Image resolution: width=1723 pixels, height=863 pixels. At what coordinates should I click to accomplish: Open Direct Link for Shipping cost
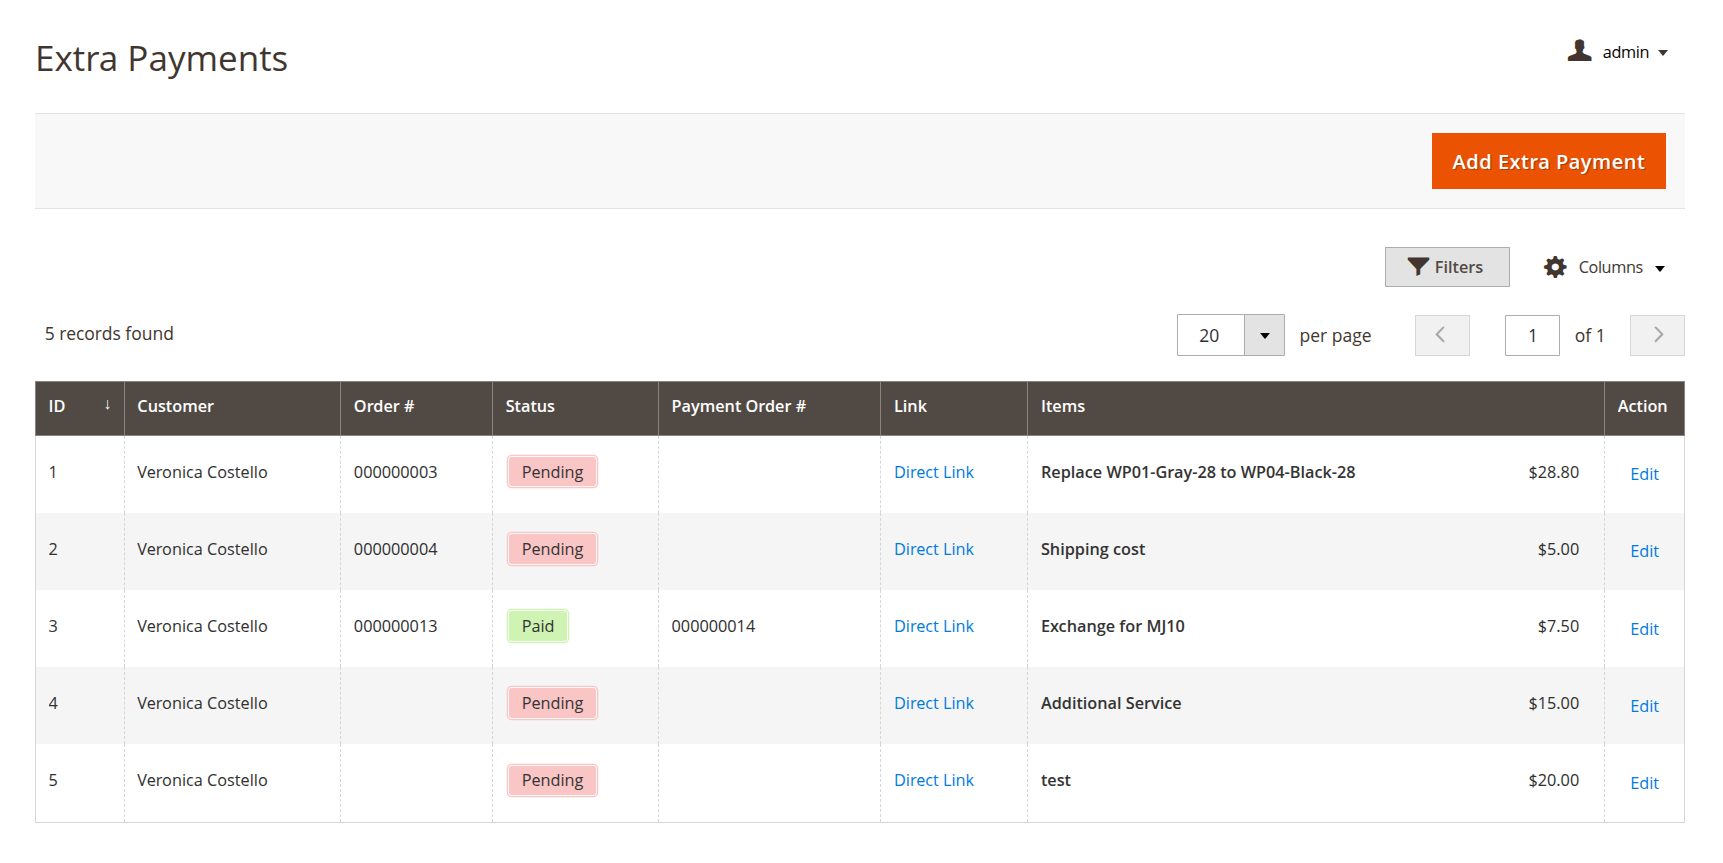(933, 549)
